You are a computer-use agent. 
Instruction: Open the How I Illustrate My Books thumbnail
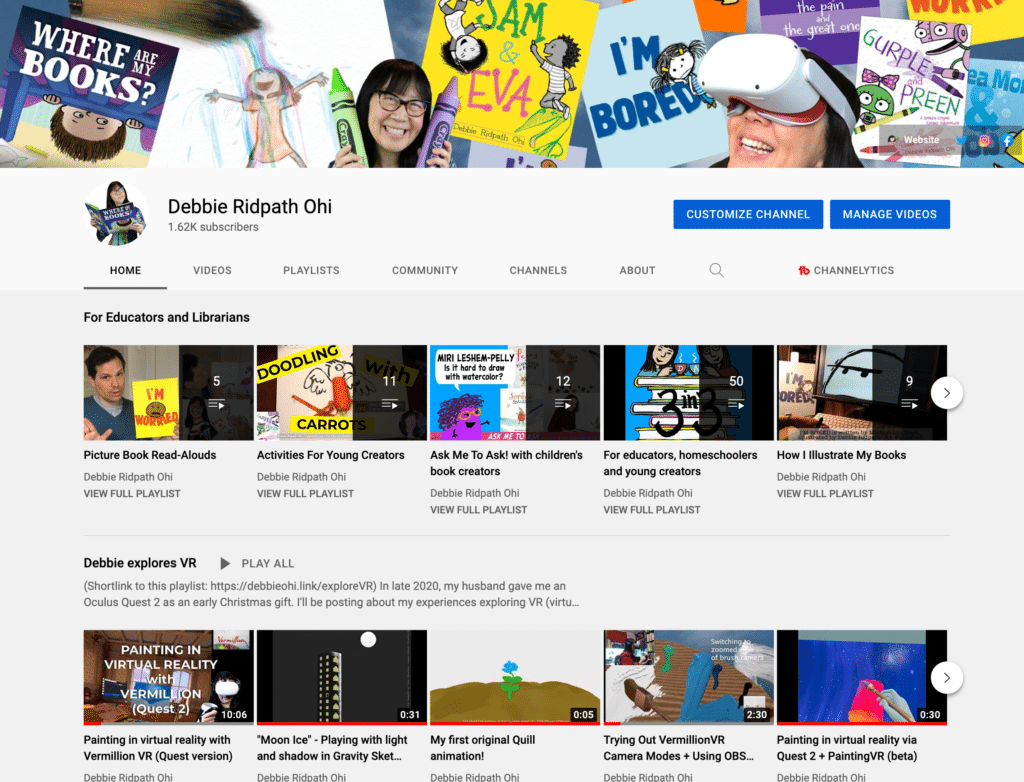[x=861, y=393]
